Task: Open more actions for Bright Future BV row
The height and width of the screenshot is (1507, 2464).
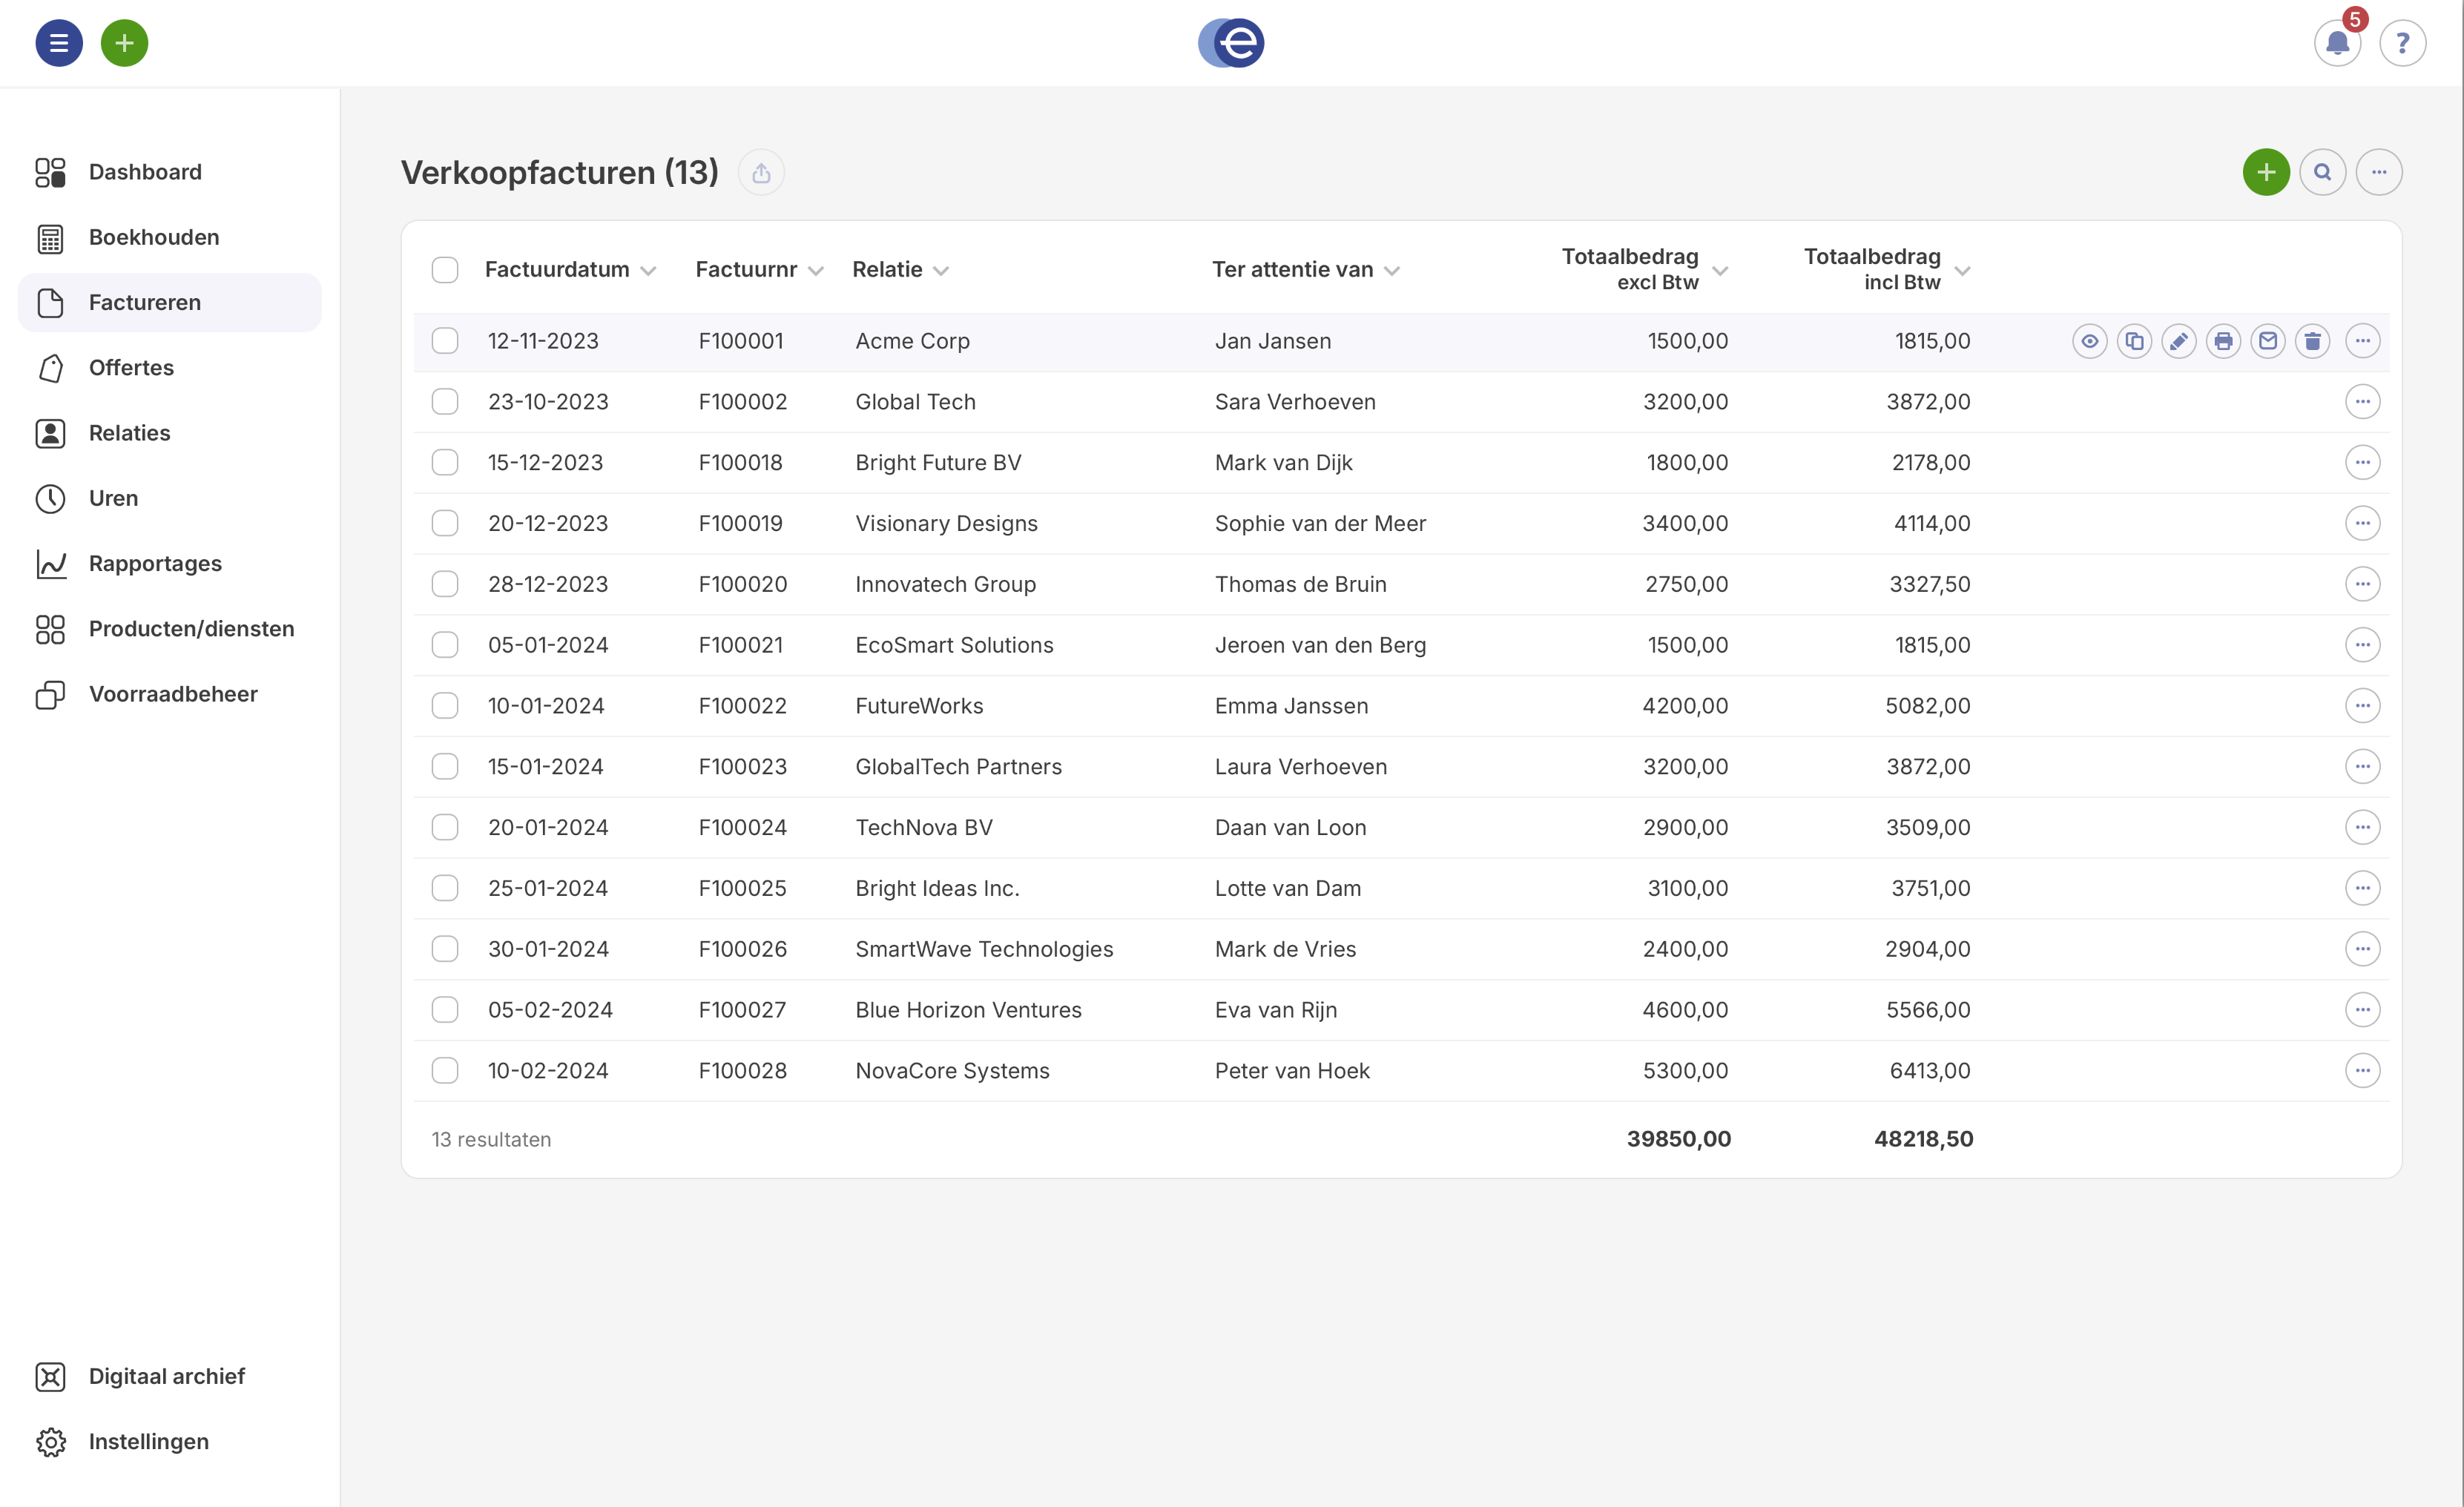Action: point(2362,463)
